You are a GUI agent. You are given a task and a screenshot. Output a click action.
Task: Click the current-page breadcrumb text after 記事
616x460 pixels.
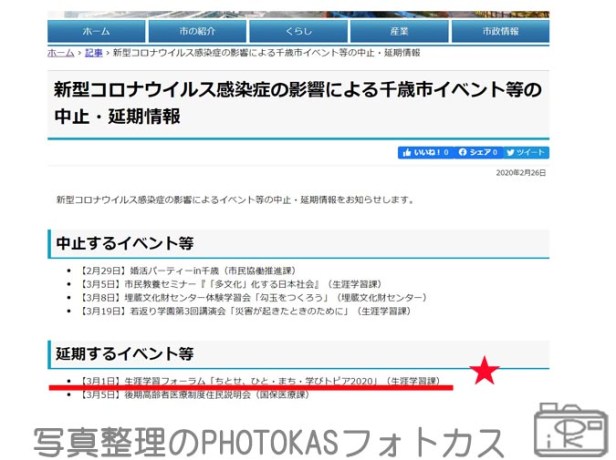(266, 53)
